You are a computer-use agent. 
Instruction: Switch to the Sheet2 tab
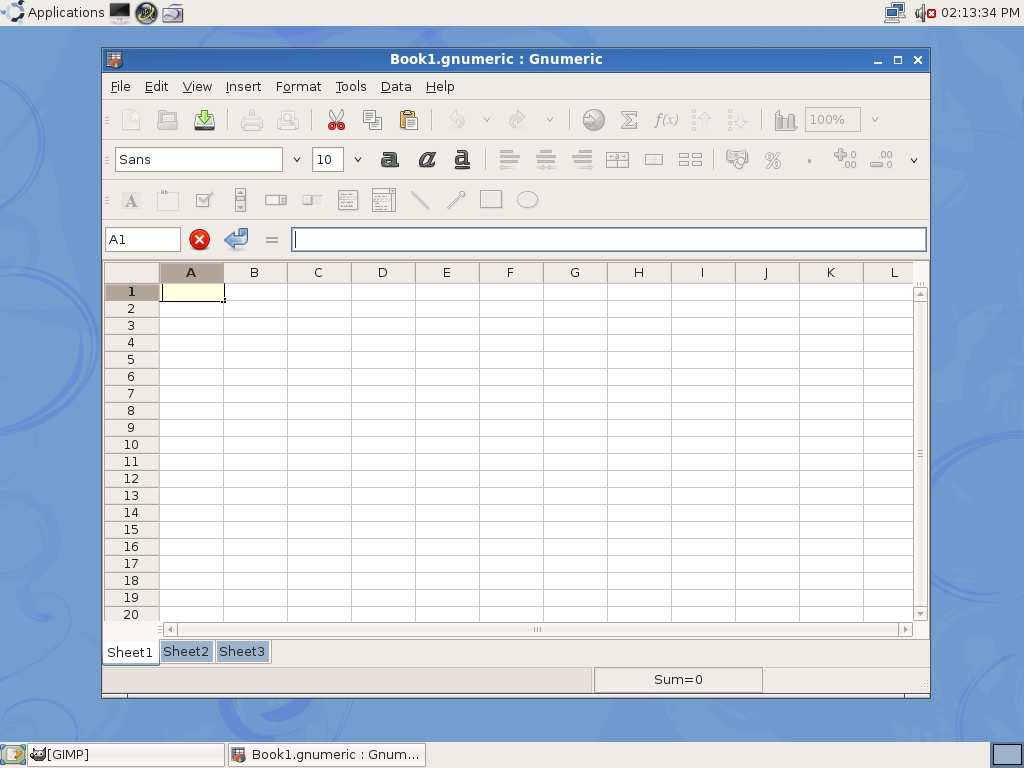[186, 652]
